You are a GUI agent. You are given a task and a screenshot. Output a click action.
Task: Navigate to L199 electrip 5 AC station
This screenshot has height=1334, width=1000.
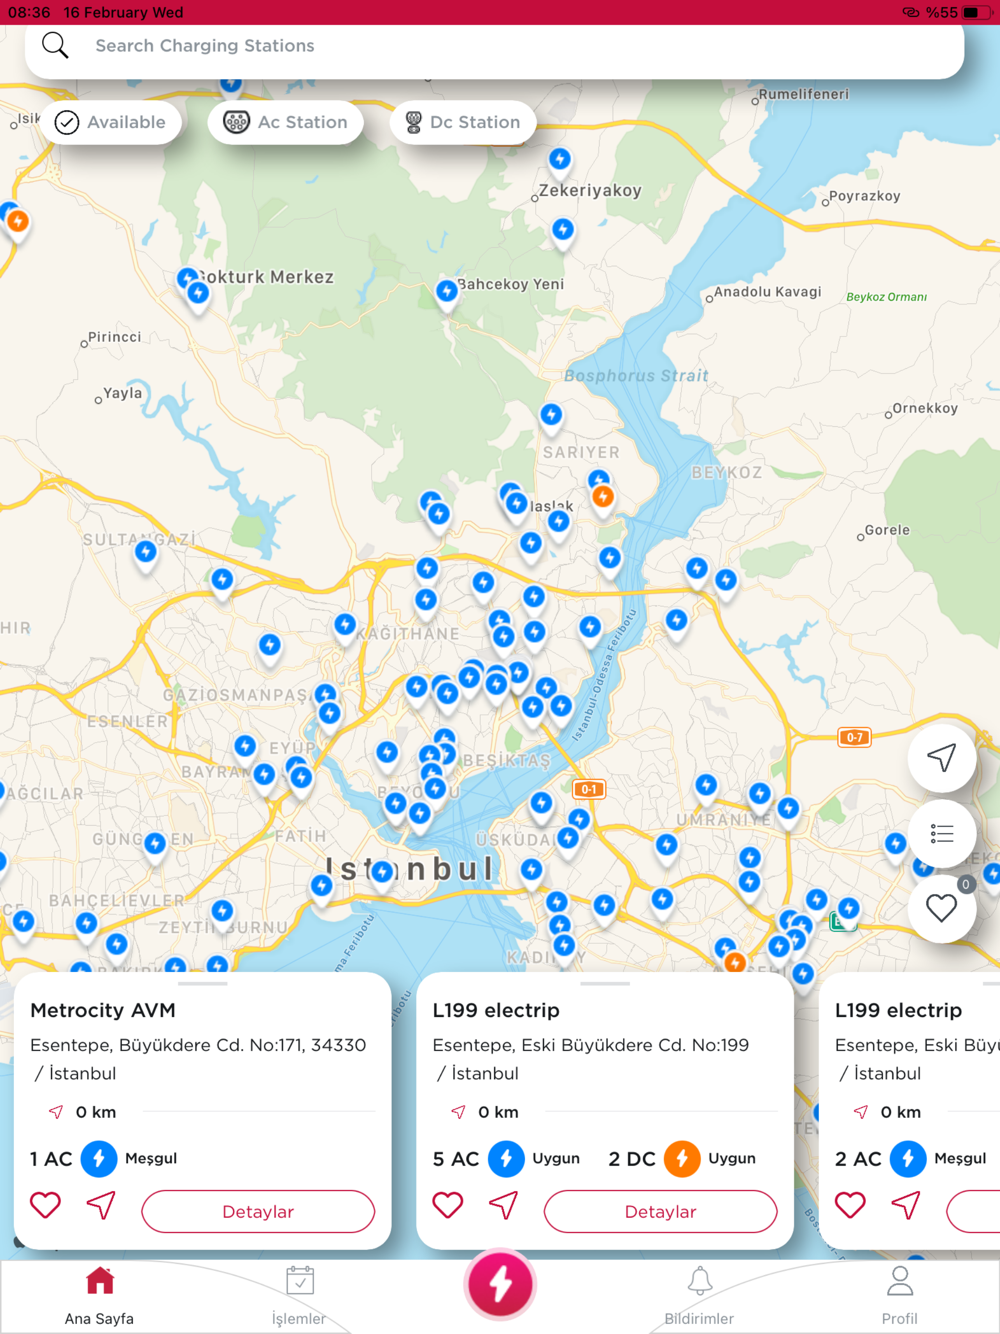[504, 1205]
